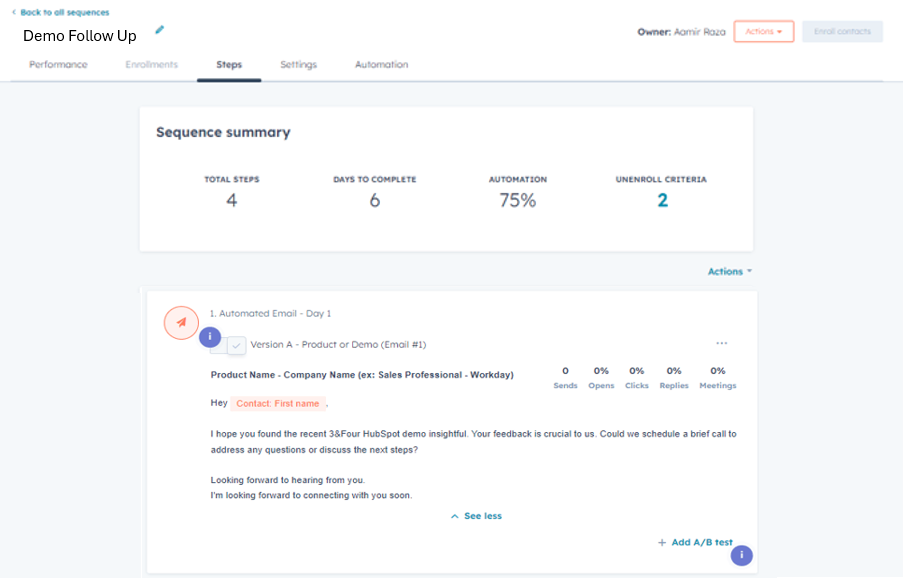Click the Days to Complete value 6
This screenshot has width=903, height=580.
tap(374, 200)
